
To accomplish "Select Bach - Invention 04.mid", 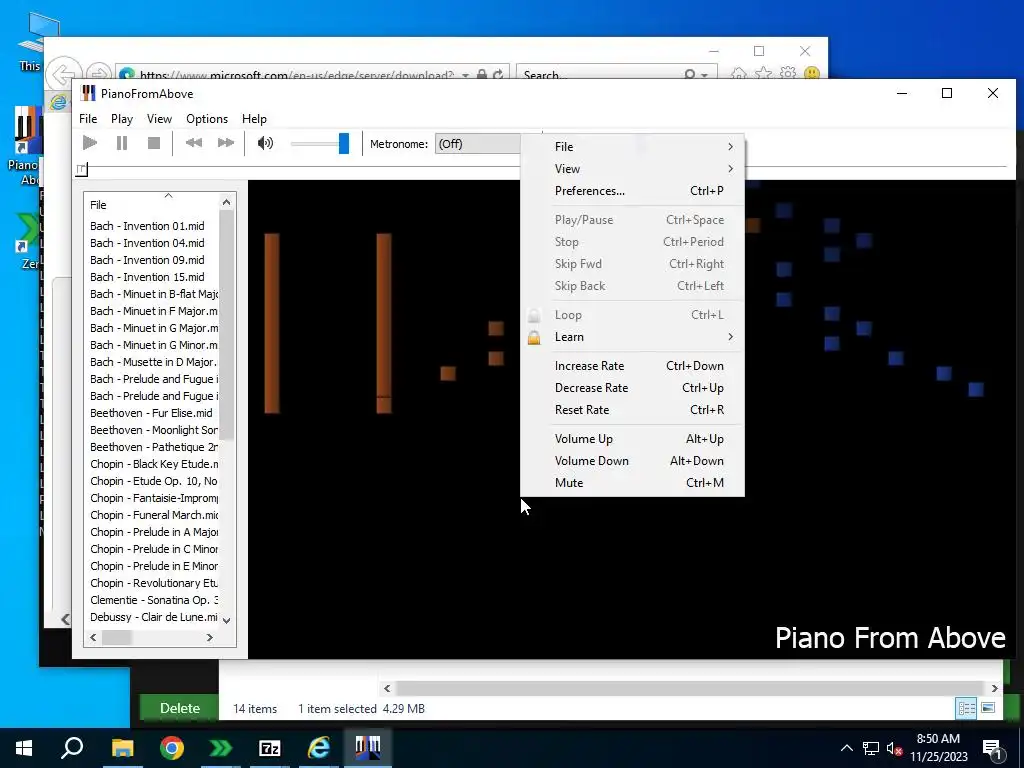I will [147, 243].
